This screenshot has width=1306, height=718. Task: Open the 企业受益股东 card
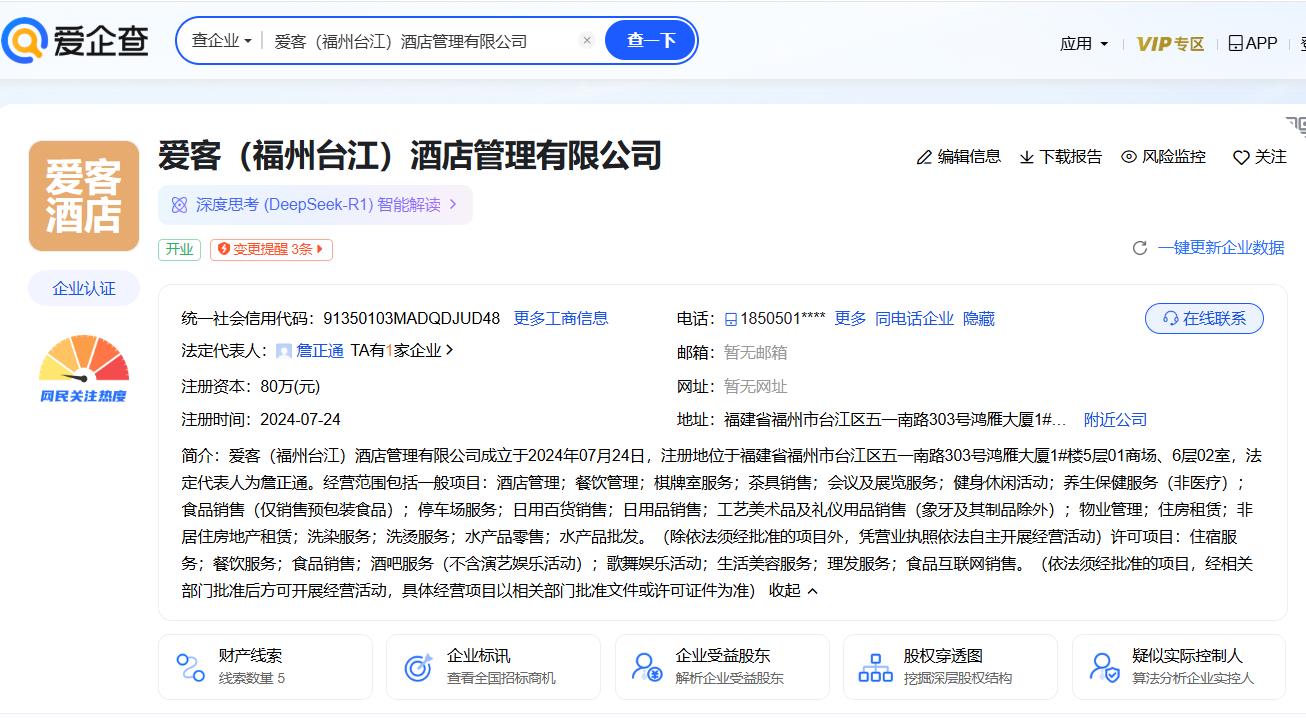point(722,667)
